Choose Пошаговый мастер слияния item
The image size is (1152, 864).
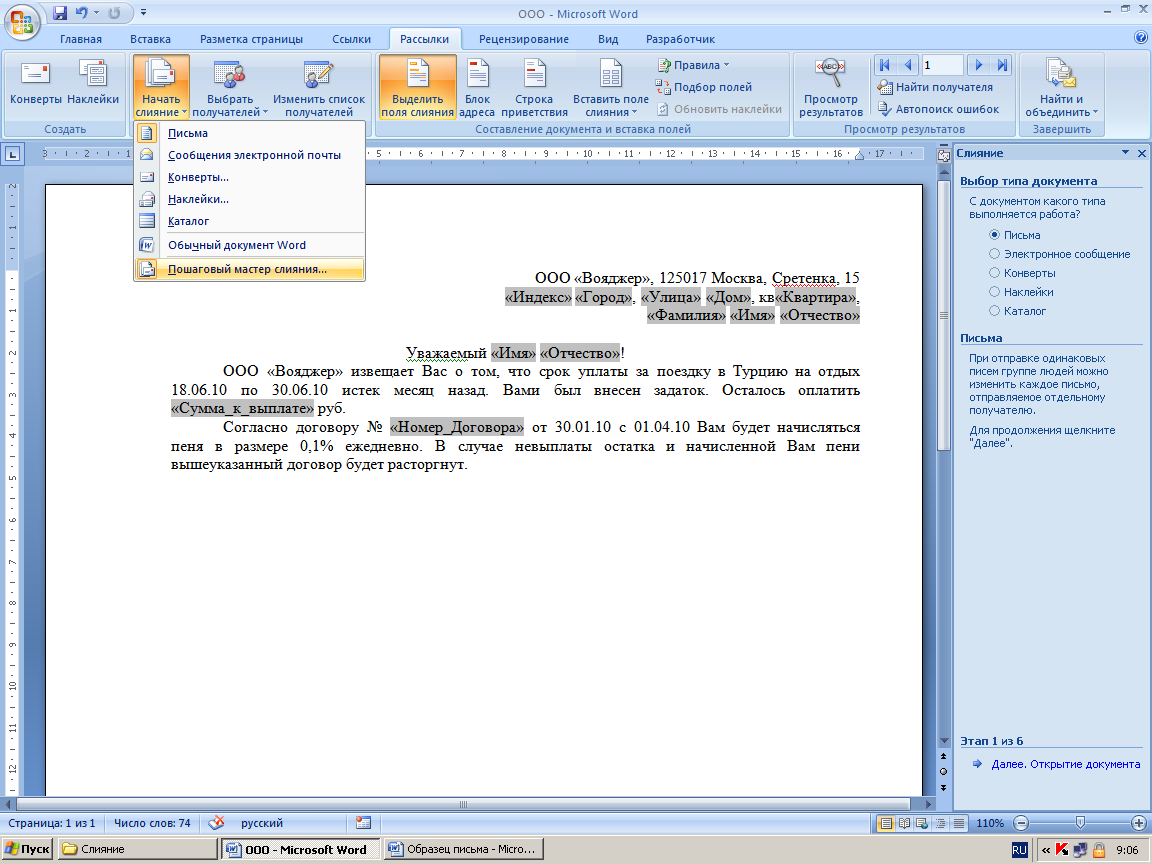pyautogui.click(x=250, y=269)
